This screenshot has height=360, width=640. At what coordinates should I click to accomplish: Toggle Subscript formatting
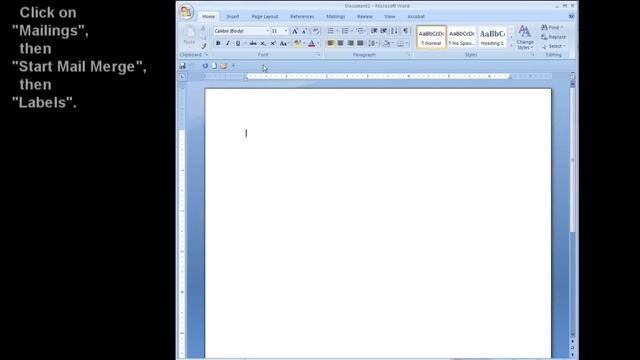coord(263,43)
